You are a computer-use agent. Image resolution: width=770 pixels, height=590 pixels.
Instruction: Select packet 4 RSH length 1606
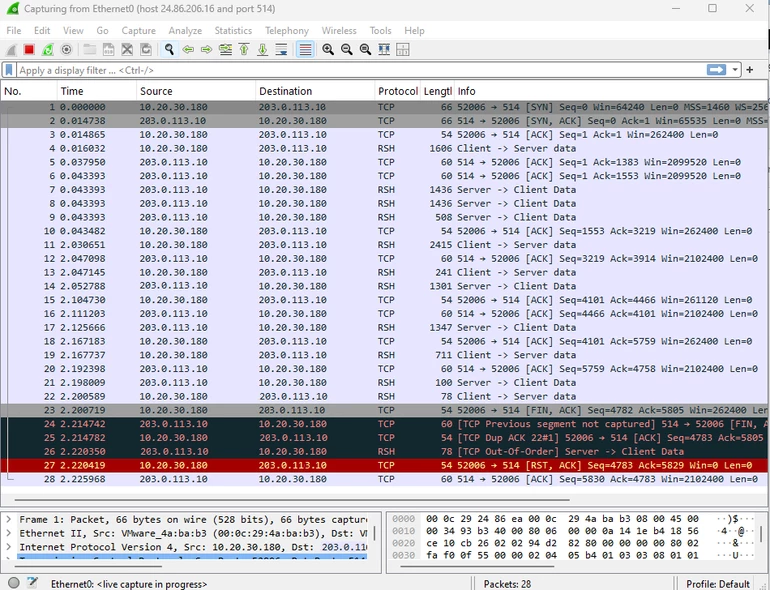384,148
